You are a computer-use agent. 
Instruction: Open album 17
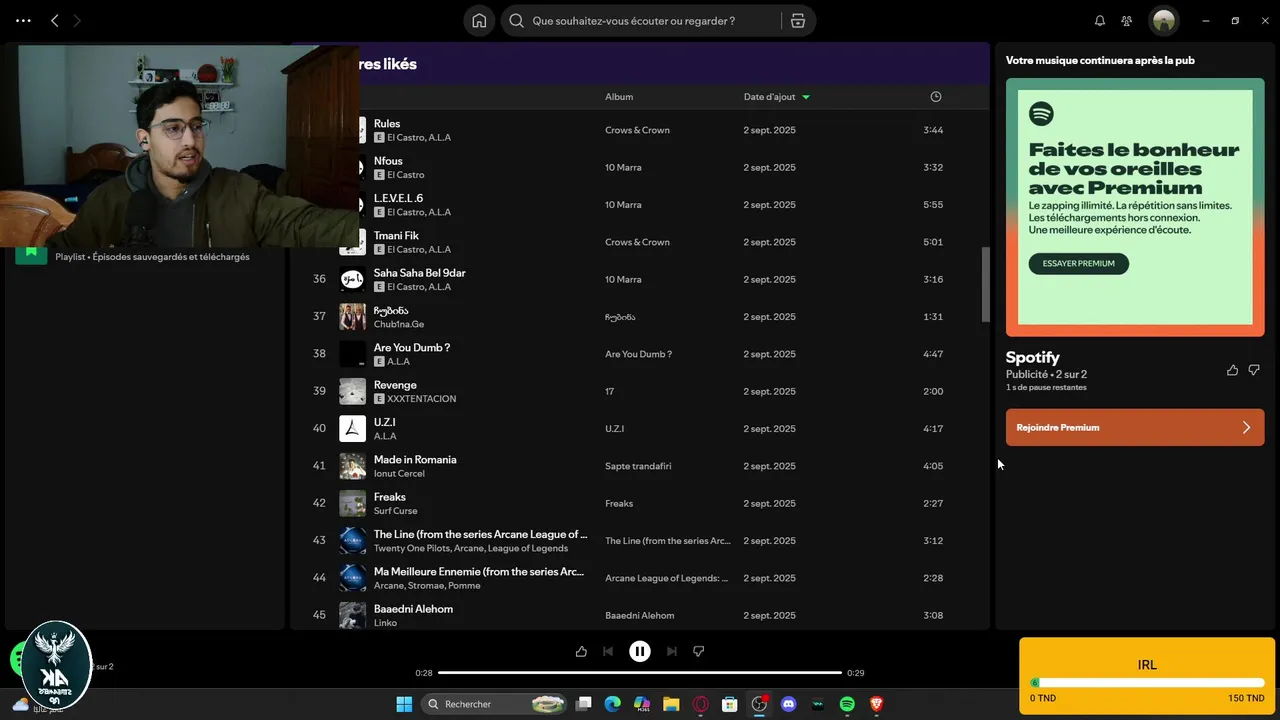(x=610, y=391)
